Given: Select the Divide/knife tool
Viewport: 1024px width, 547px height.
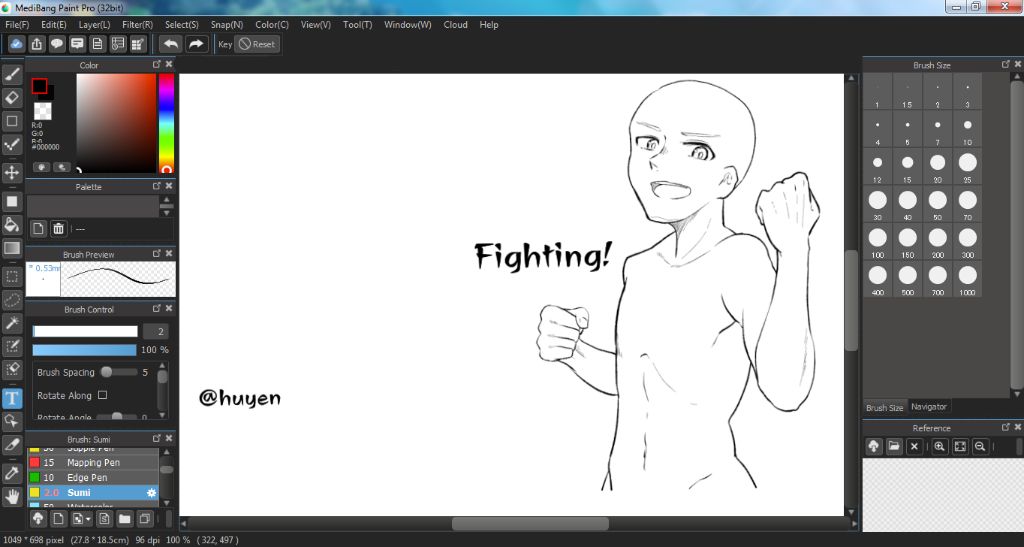Looking at the screenshot, I should 12,445.
